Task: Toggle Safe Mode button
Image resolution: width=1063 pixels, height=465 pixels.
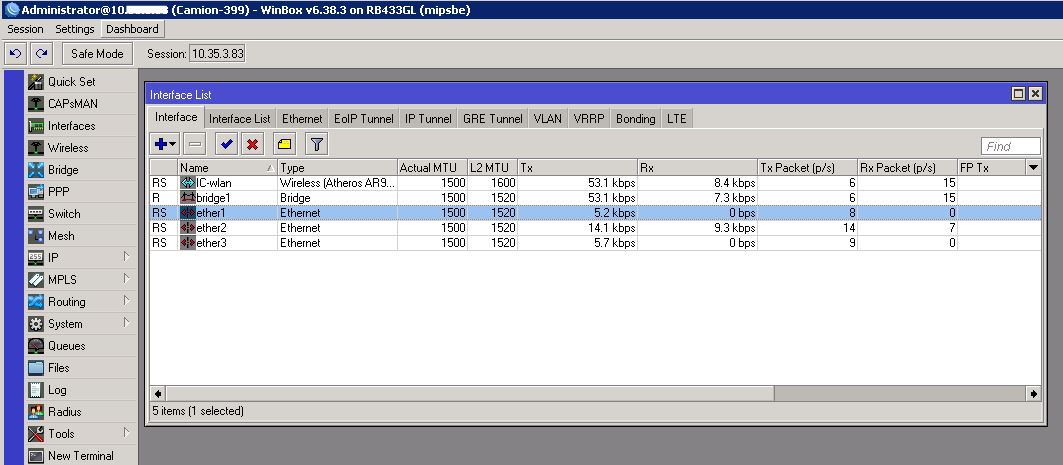Action: pos(97,54)
